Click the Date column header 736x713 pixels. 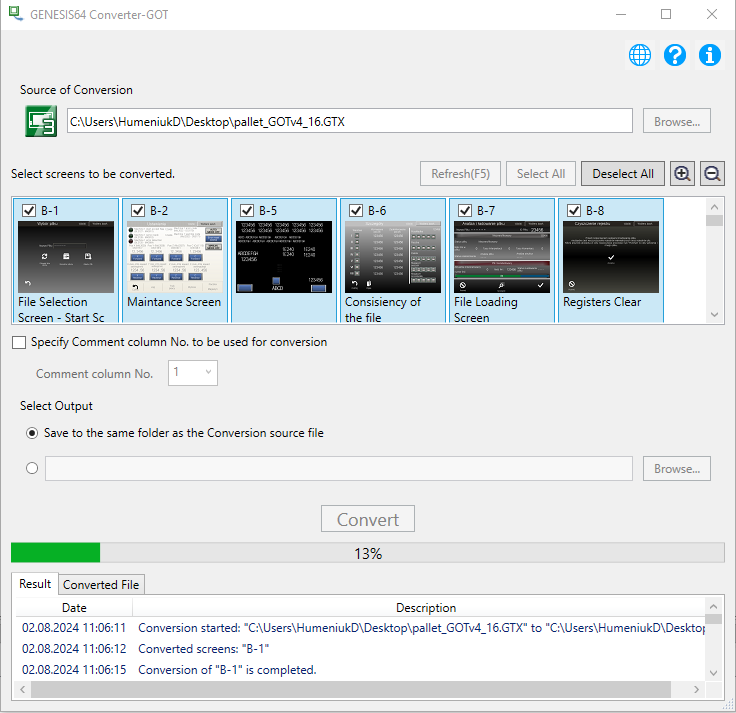point(74,608)
